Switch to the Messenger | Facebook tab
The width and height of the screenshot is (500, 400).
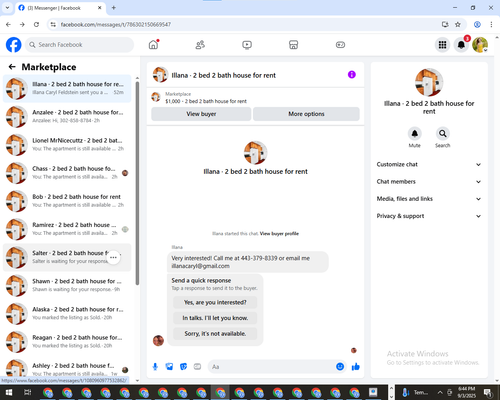pos(60,8)
